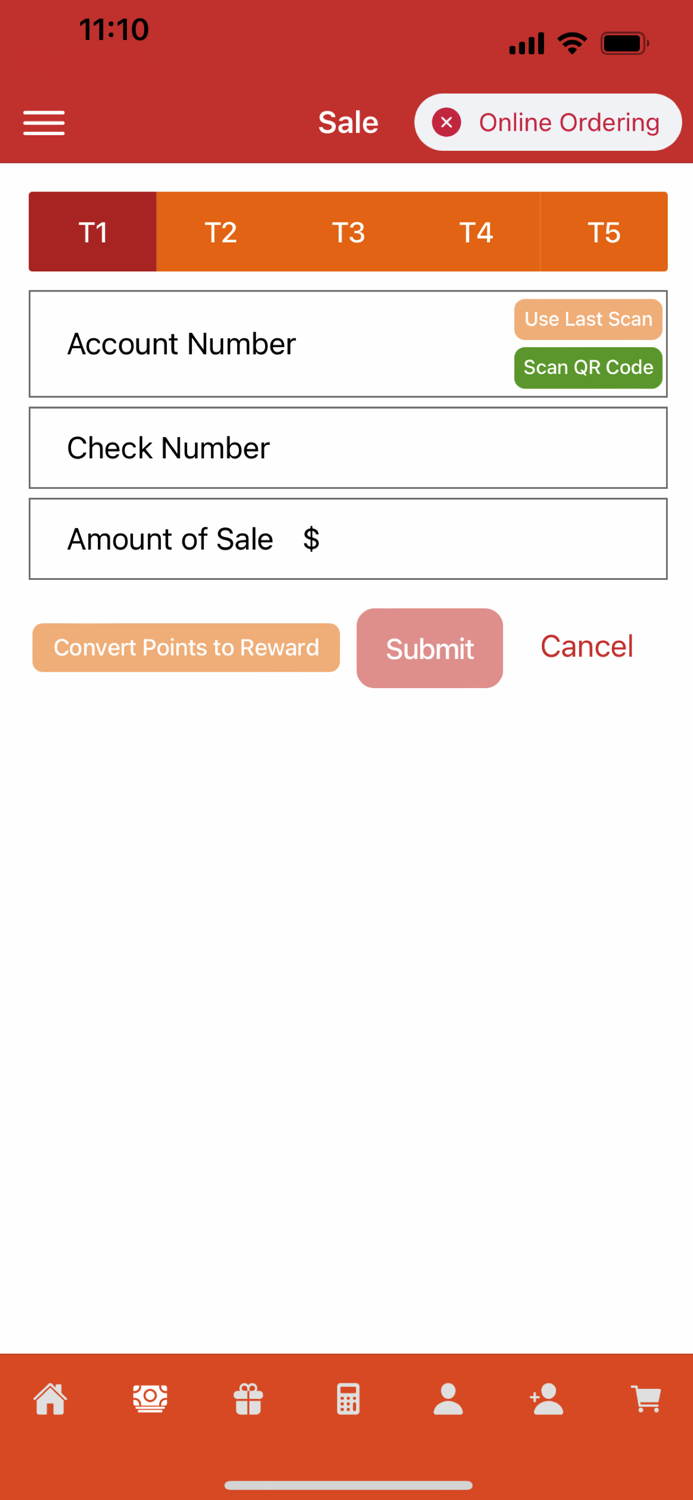Open the calculator icon
Image resolution: width=693 pixels, height=1500 pixels.
click(x=346, y=1399)
